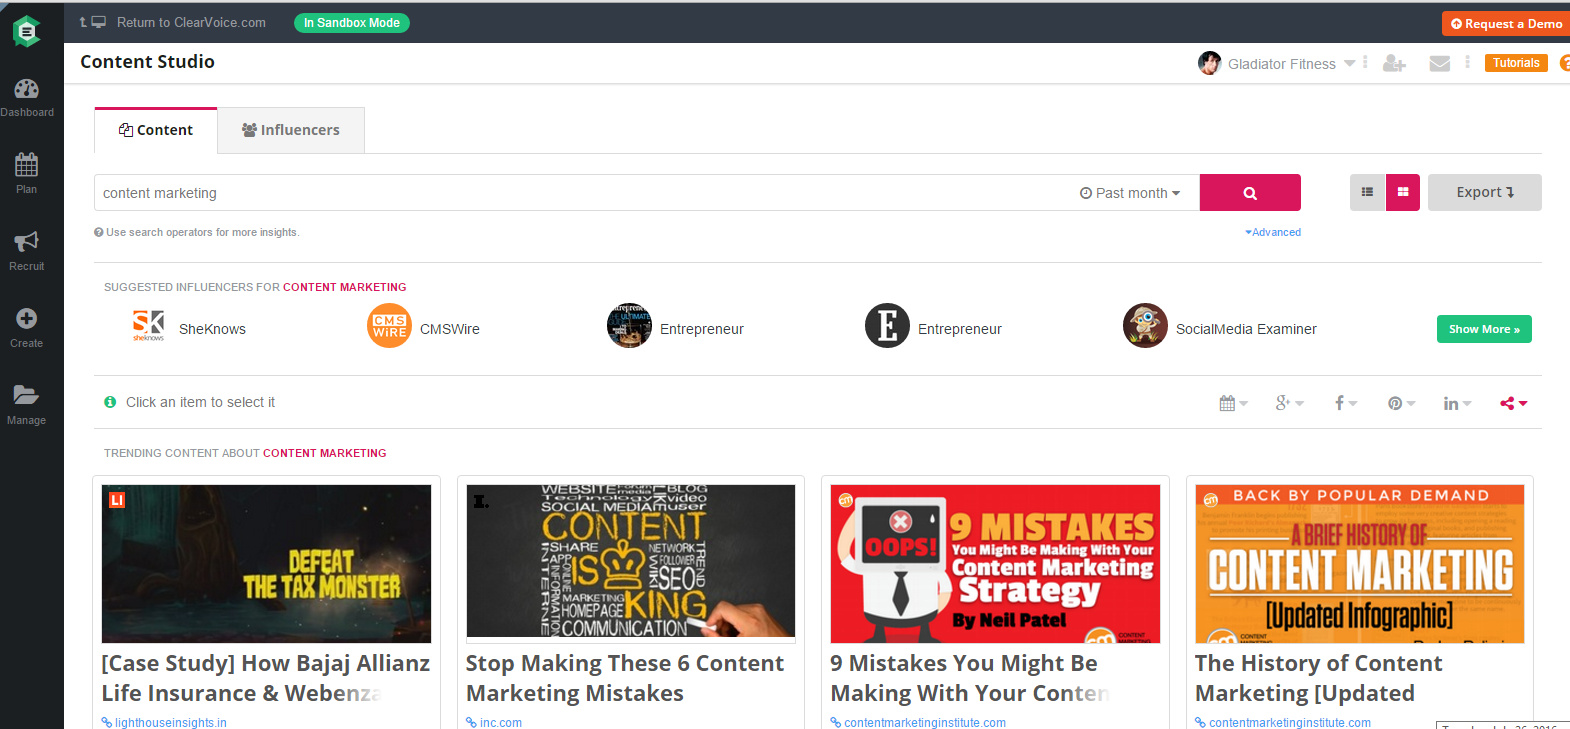Click the Gladiator Fitness avatar

pos(1210,63)
